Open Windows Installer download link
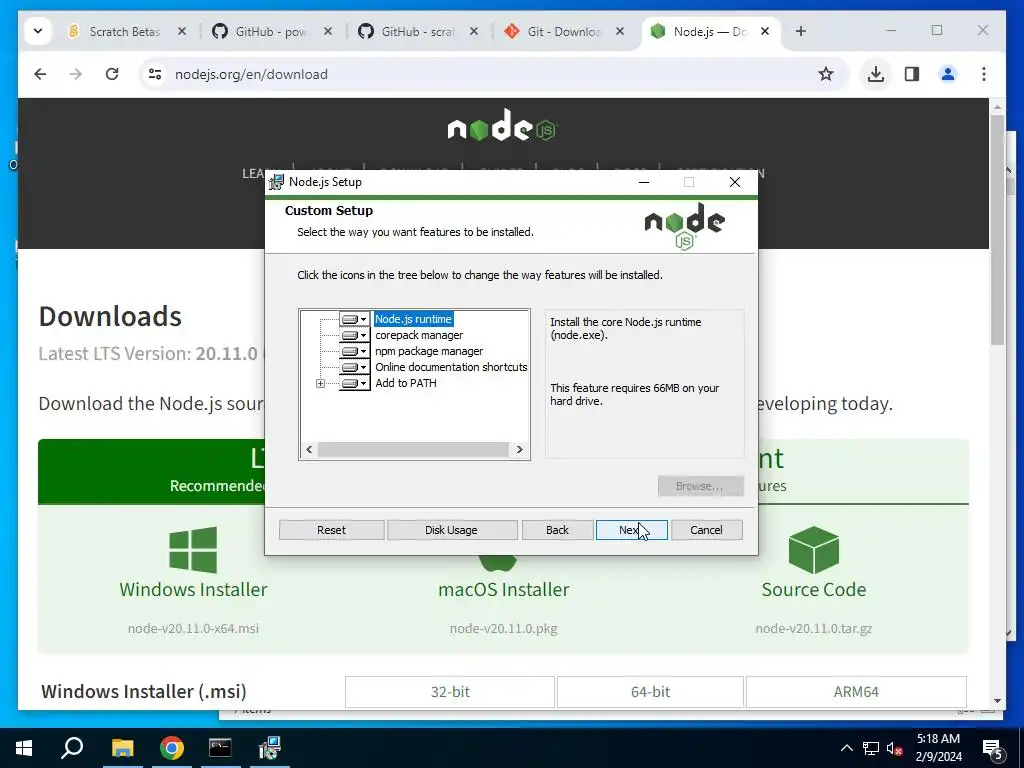This screenshot has width=1024, height=768. [x=193, y=590]
